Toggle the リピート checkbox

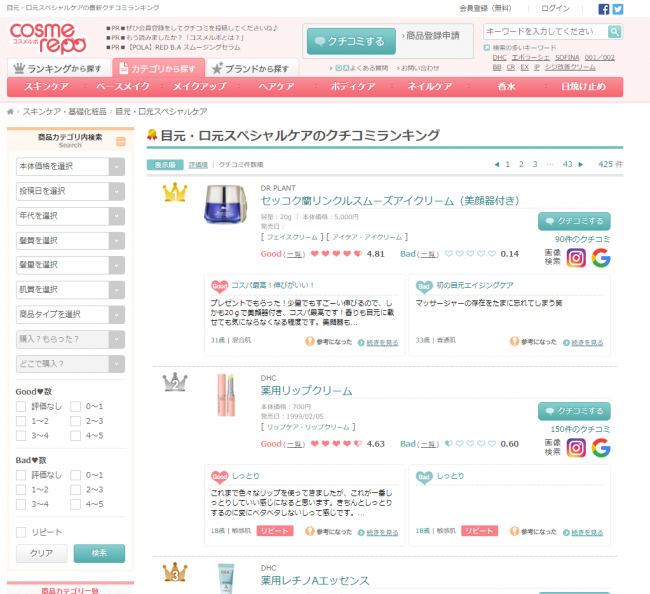[x=21, y=532]
